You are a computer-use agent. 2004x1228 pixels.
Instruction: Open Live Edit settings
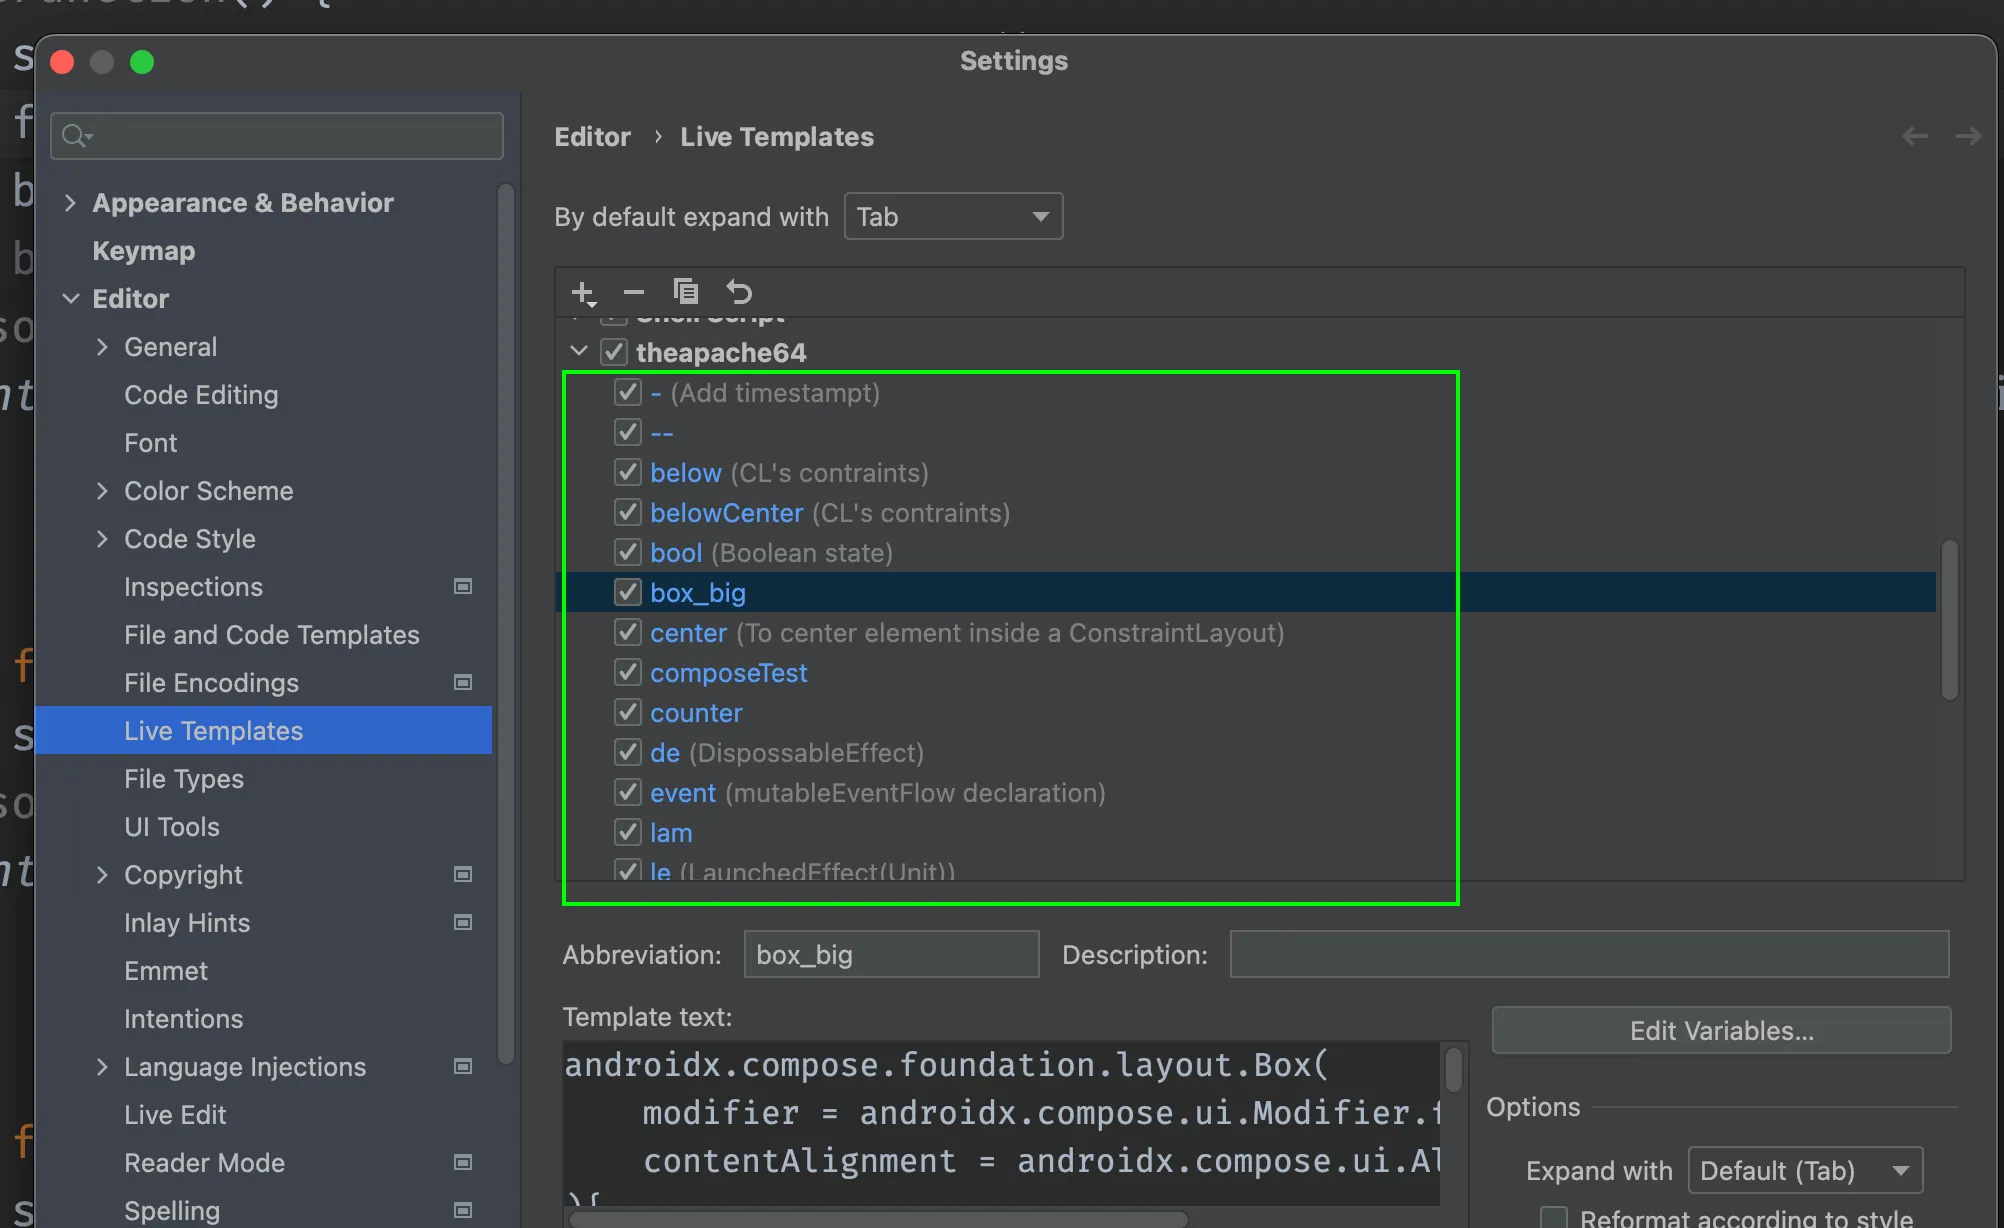pos(175,1115)
